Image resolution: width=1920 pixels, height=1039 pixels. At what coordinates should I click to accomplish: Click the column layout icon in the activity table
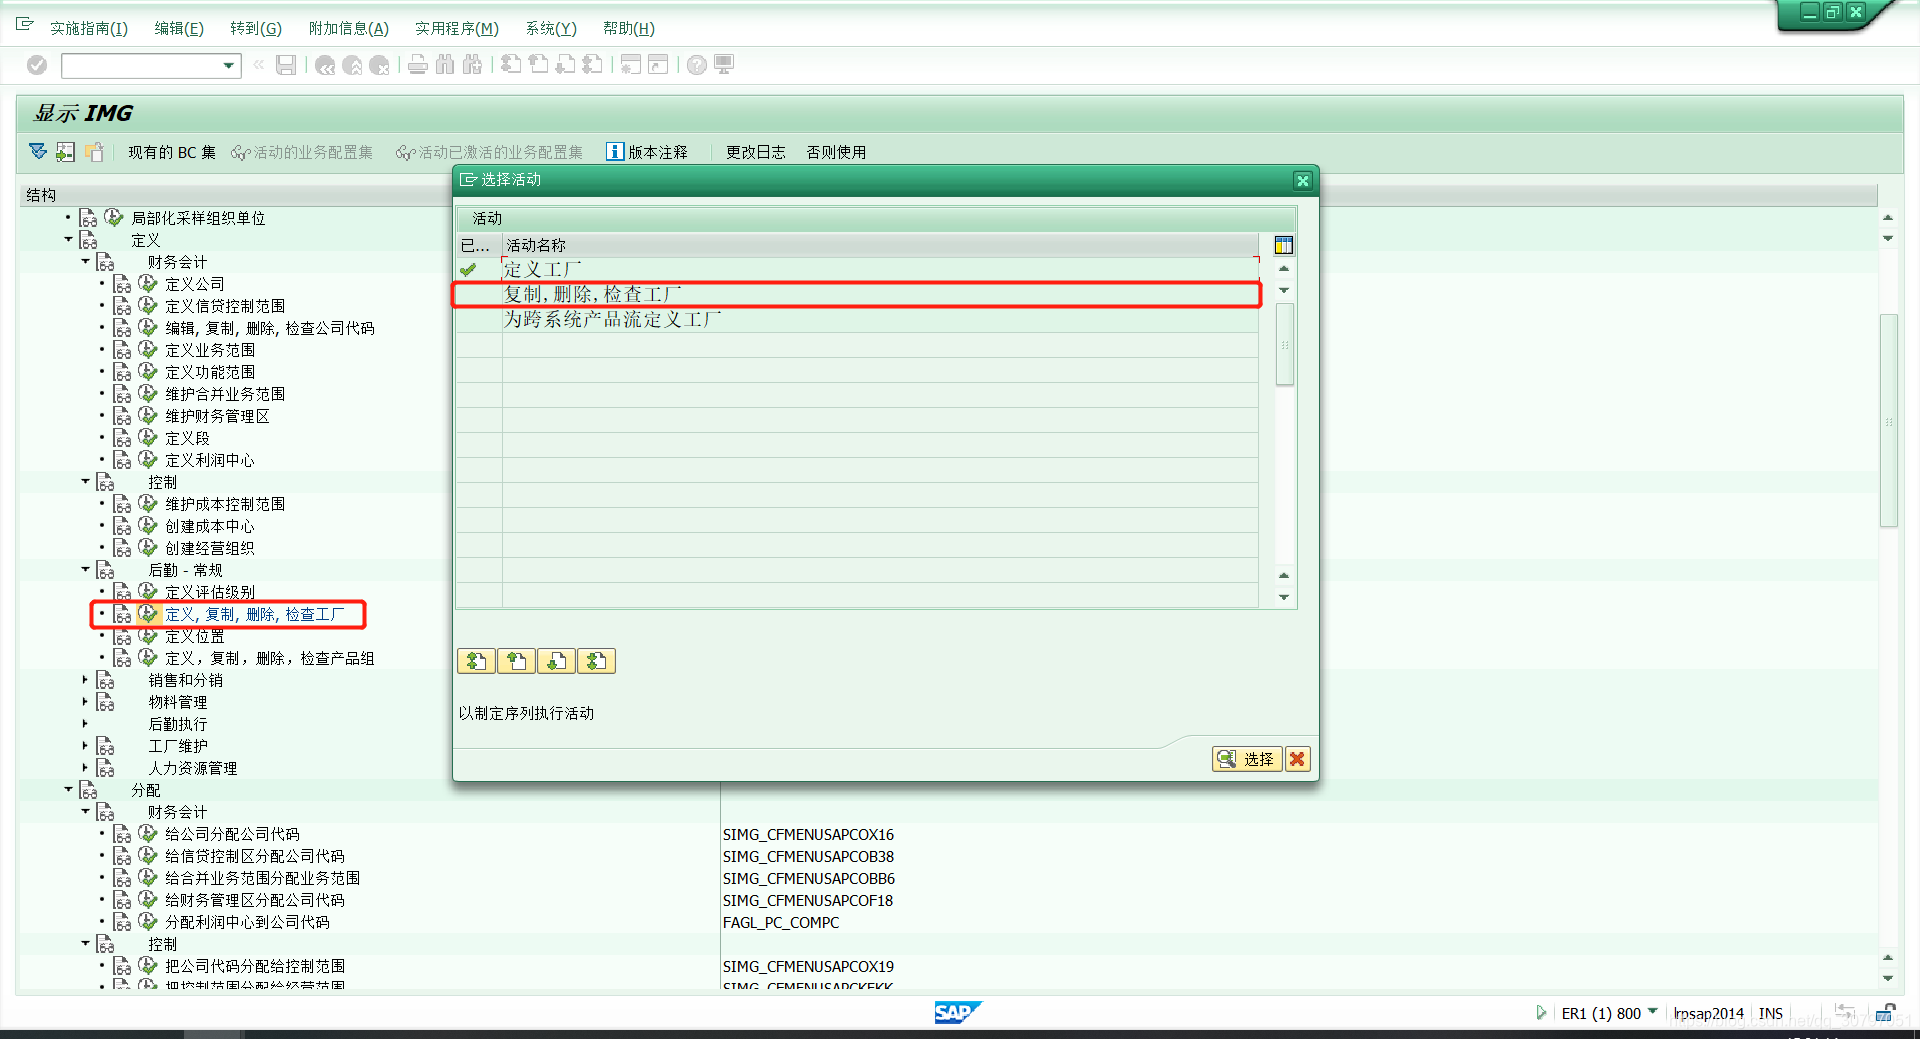tap(1284, 245)
